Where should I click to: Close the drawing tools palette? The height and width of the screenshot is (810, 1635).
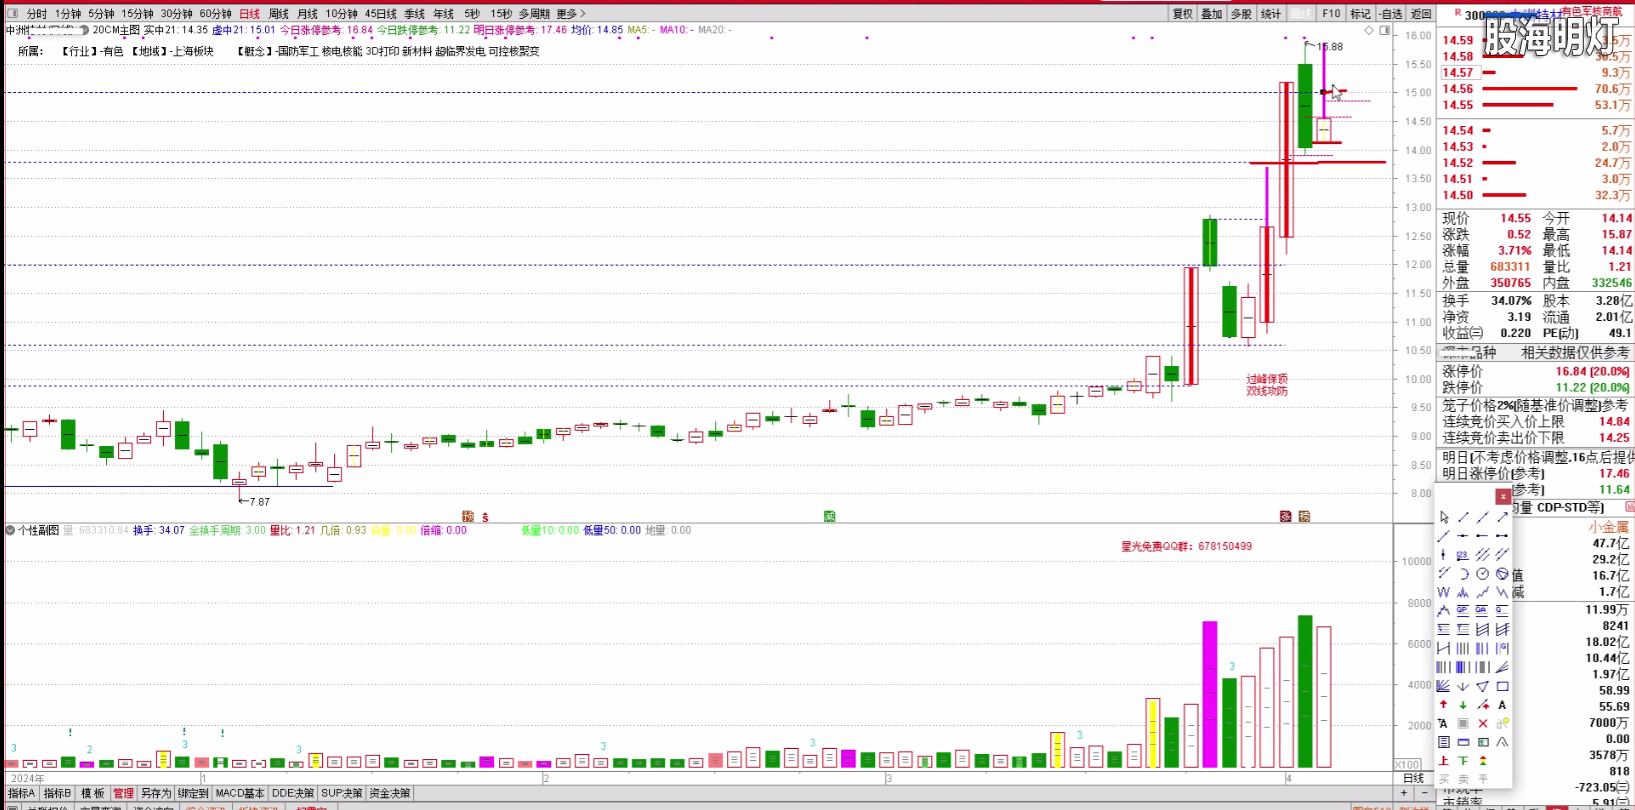[1503, 496]
